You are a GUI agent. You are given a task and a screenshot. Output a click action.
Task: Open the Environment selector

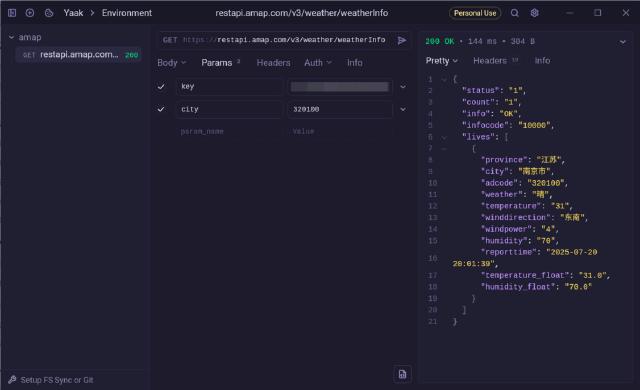127,13
